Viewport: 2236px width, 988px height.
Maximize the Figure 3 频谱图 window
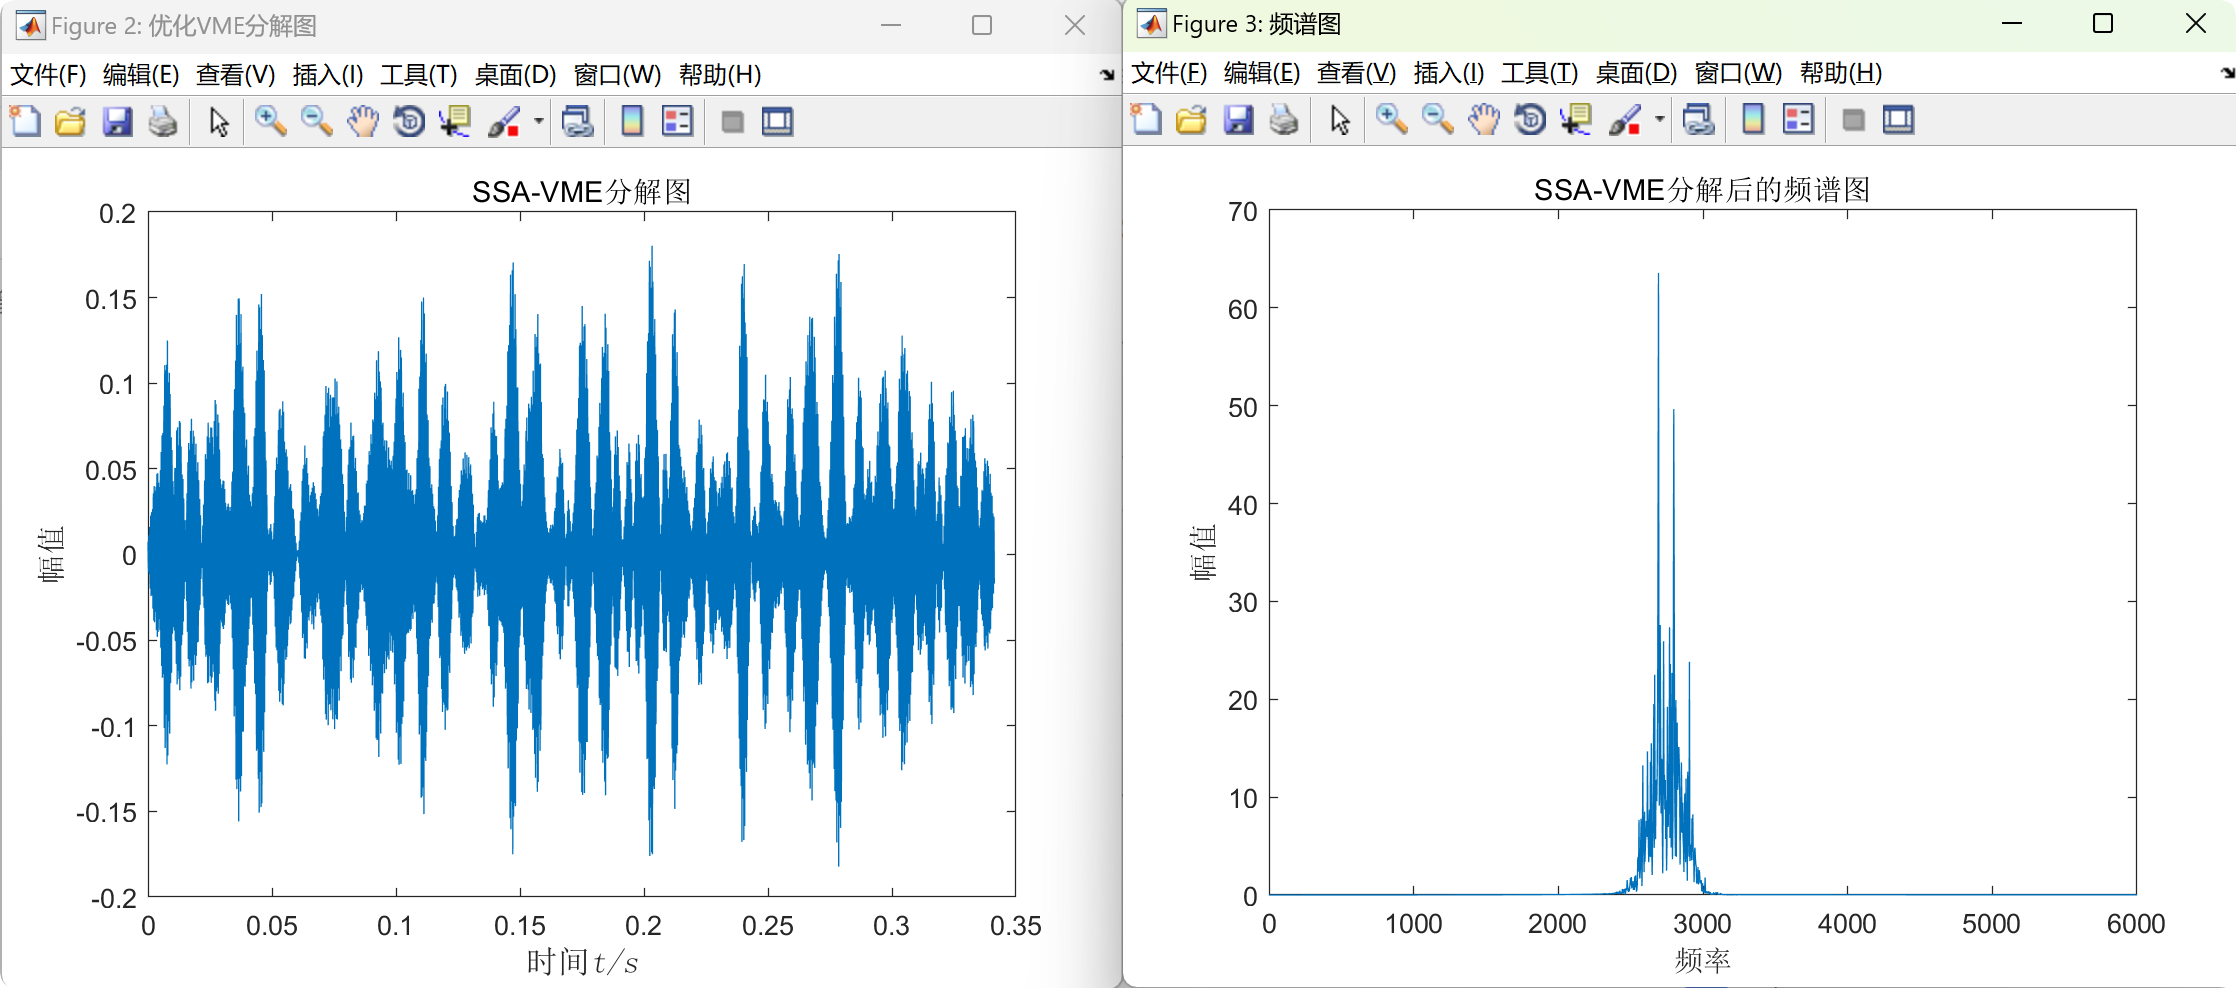pos(2103,23)
